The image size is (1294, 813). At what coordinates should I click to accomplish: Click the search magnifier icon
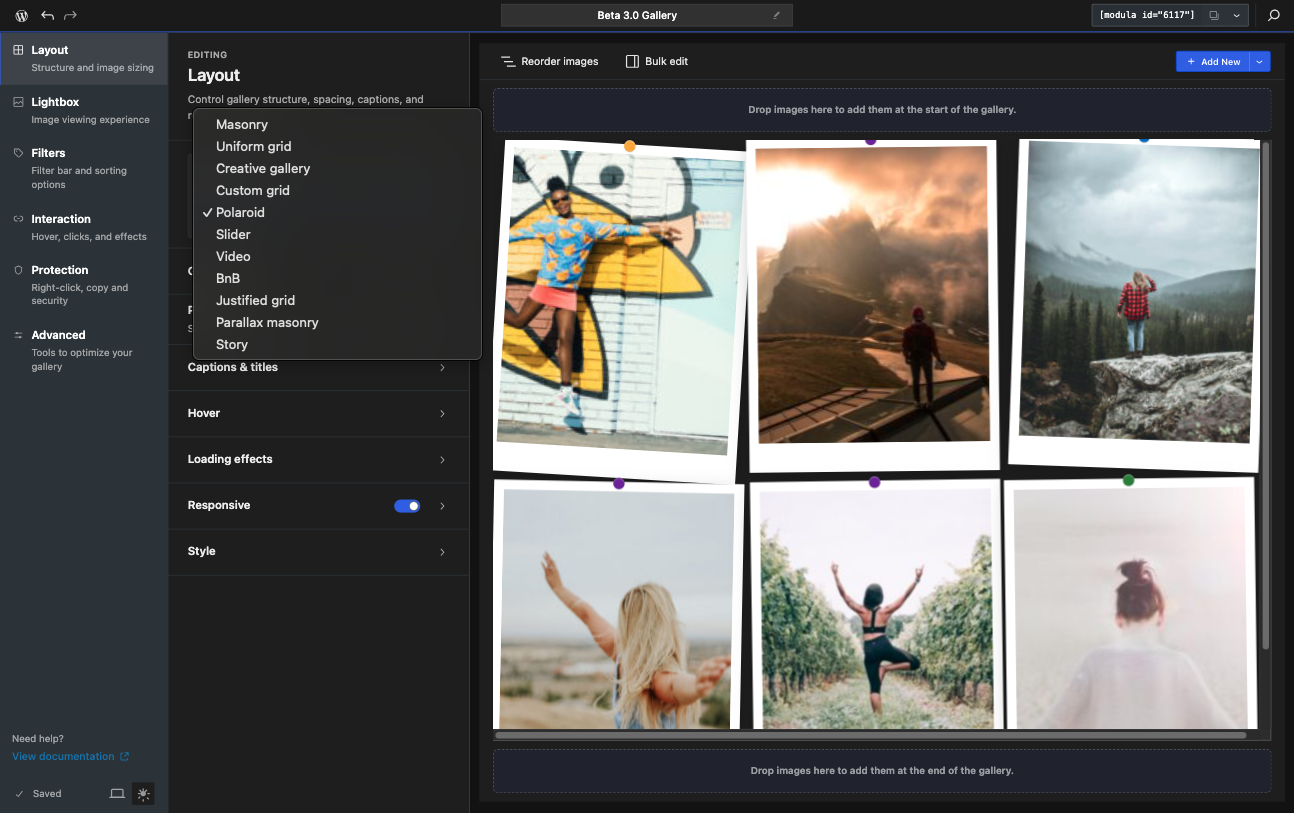click(1274, 16)
